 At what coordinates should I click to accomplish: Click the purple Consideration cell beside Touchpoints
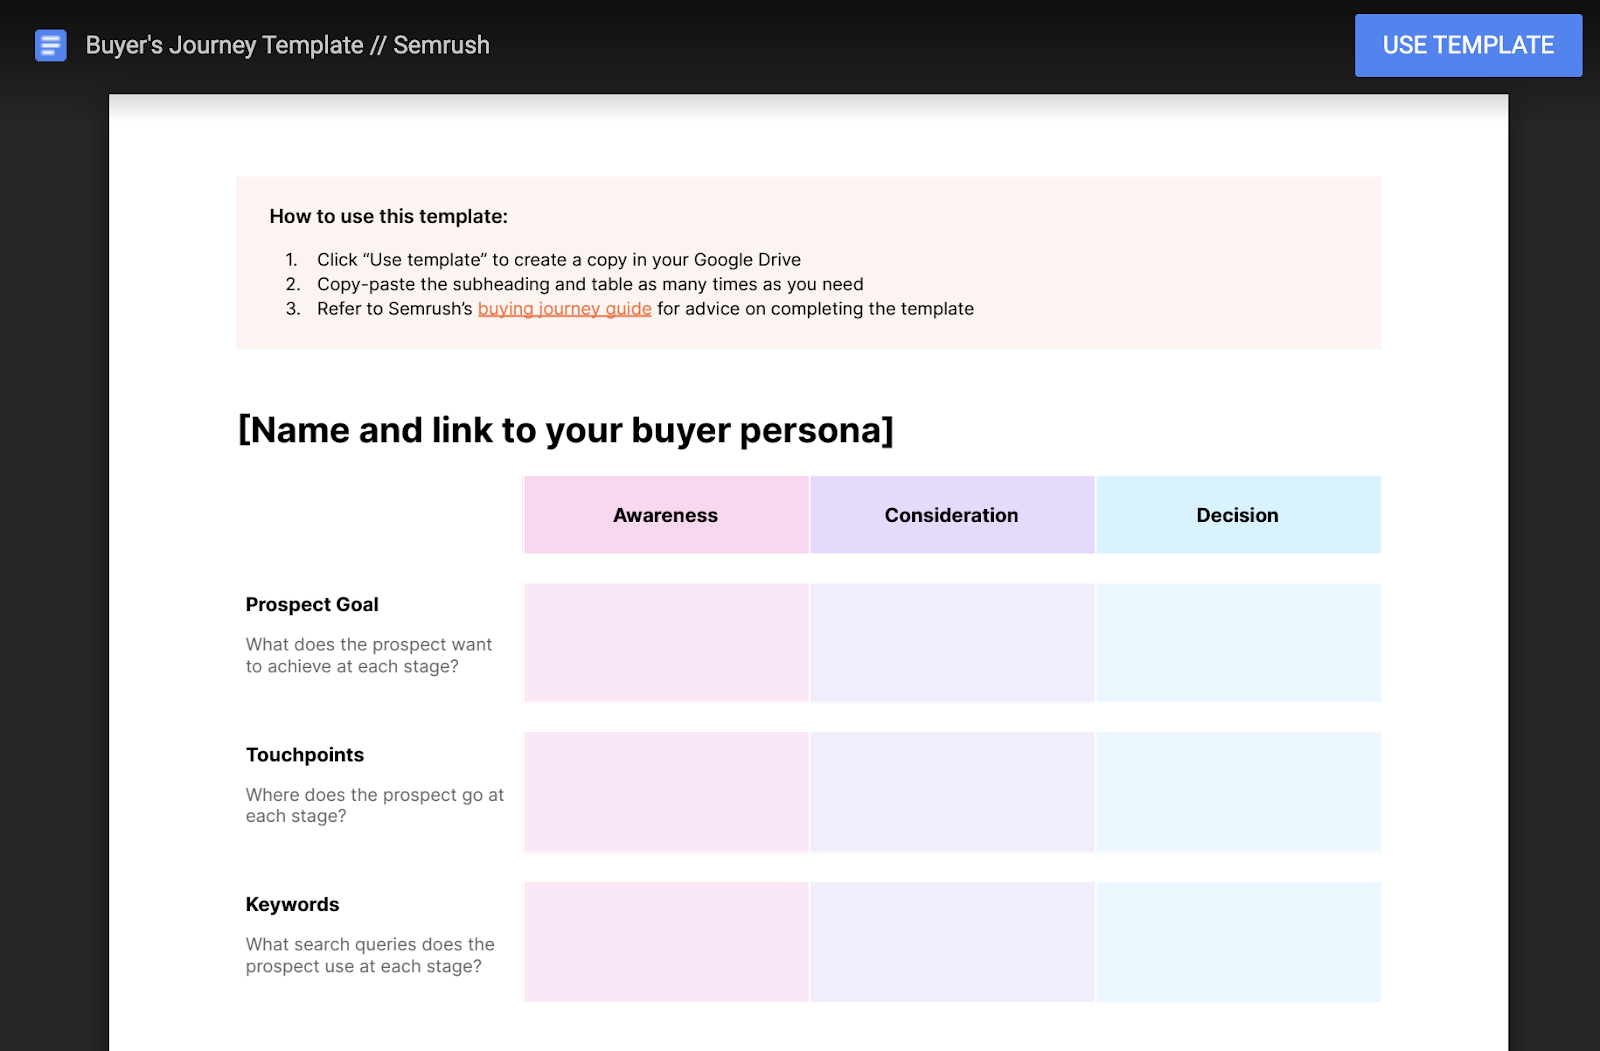[951, 791]
